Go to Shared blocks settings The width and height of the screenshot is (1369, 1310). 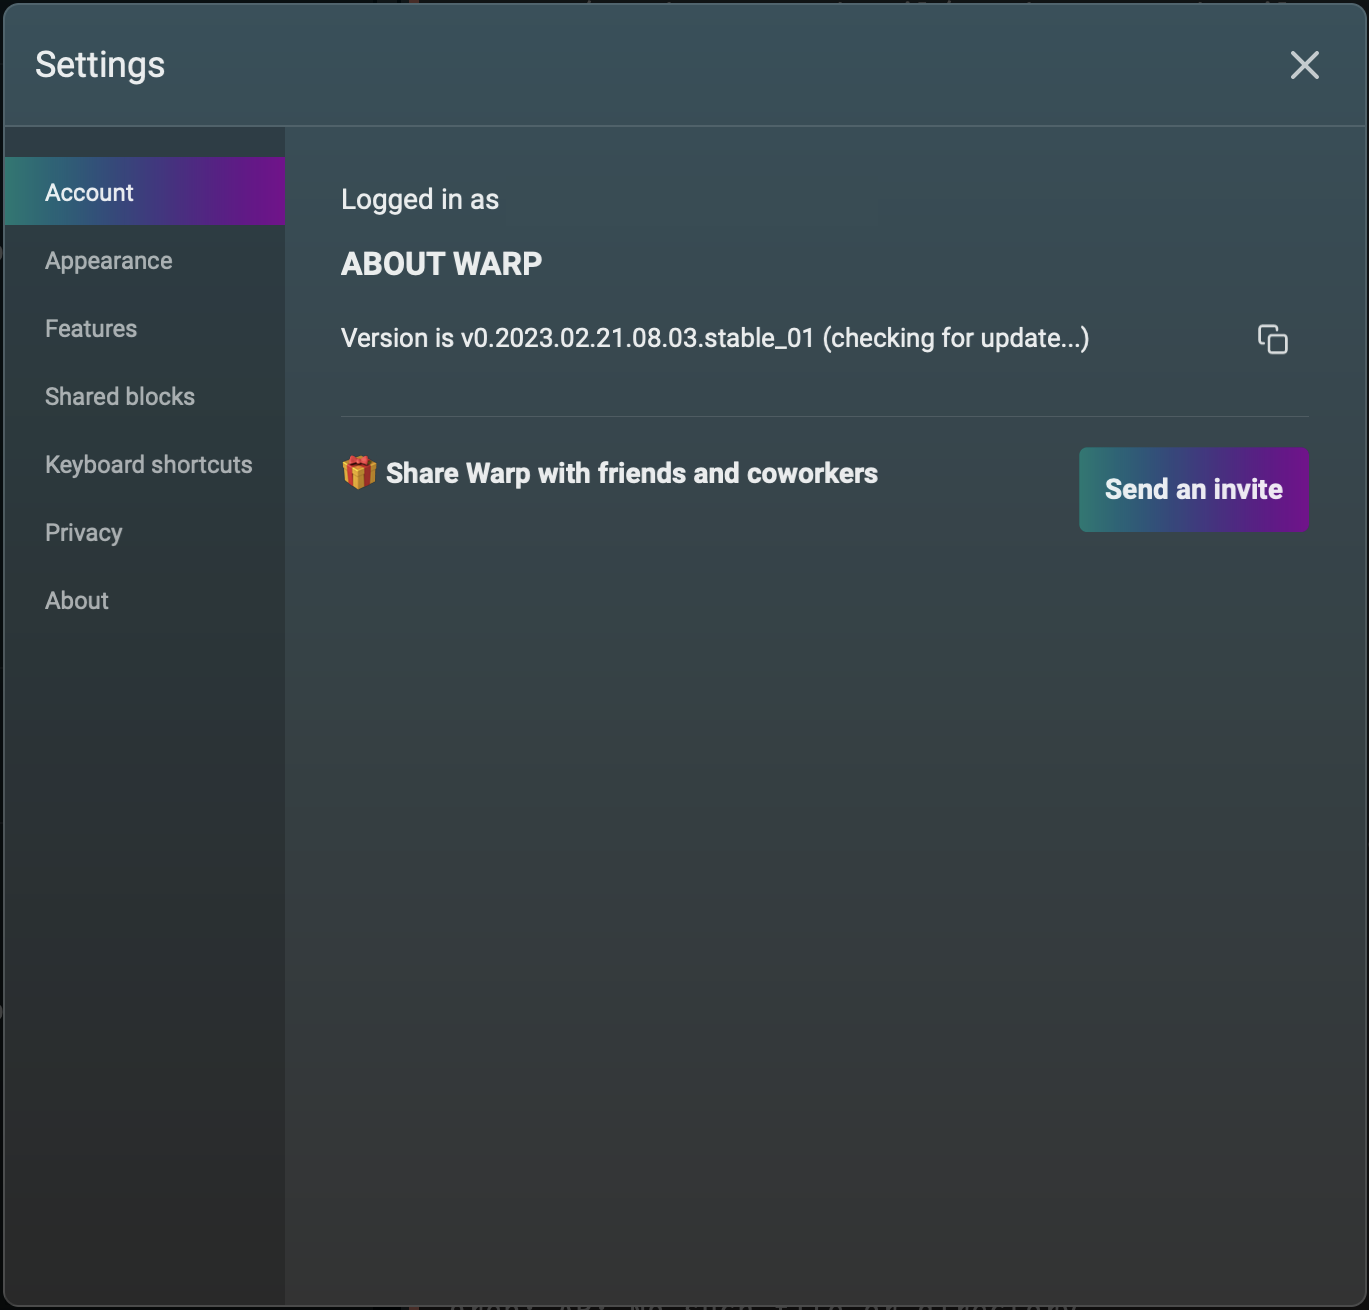[x=120, y=397]
